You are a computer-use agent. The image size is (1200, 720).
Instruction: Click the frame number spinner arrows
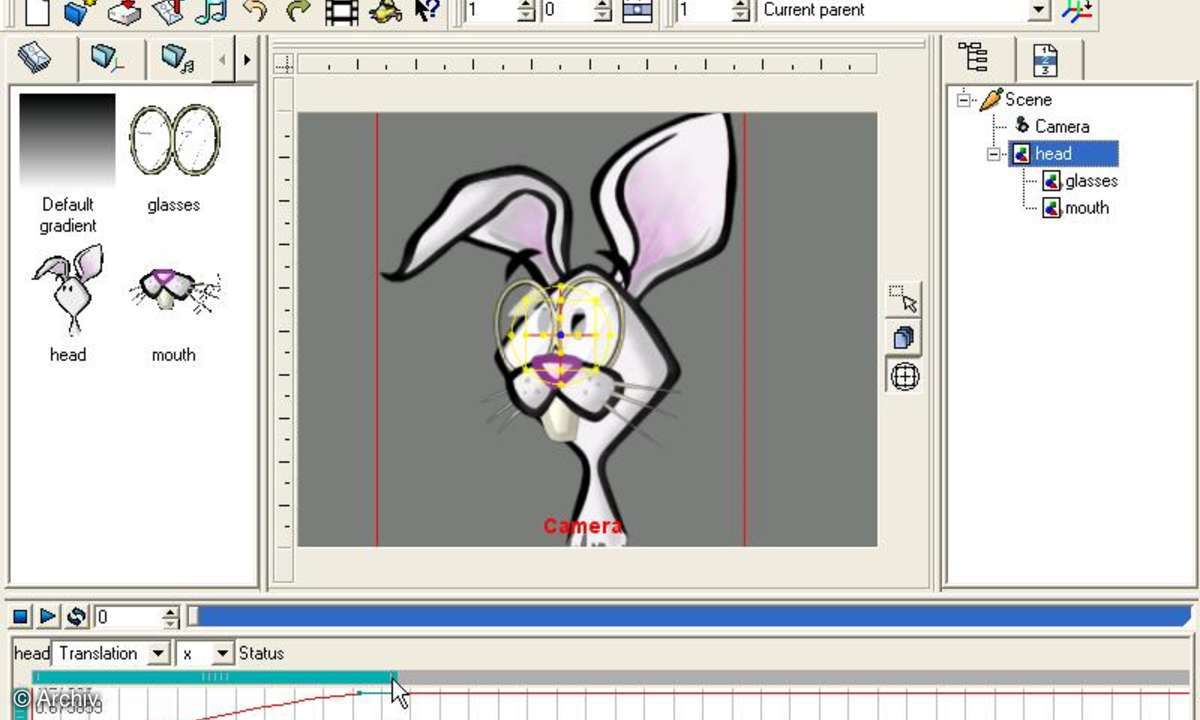[171, 617]
